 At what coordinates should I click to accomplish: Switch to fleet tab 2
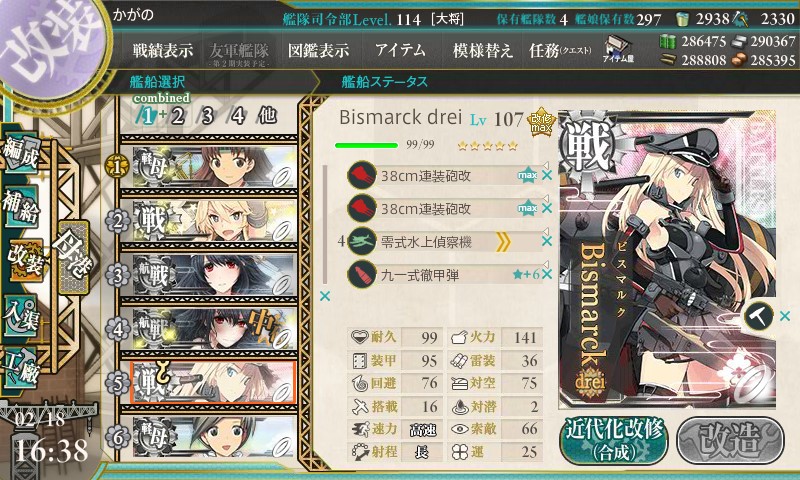point(177,116)
